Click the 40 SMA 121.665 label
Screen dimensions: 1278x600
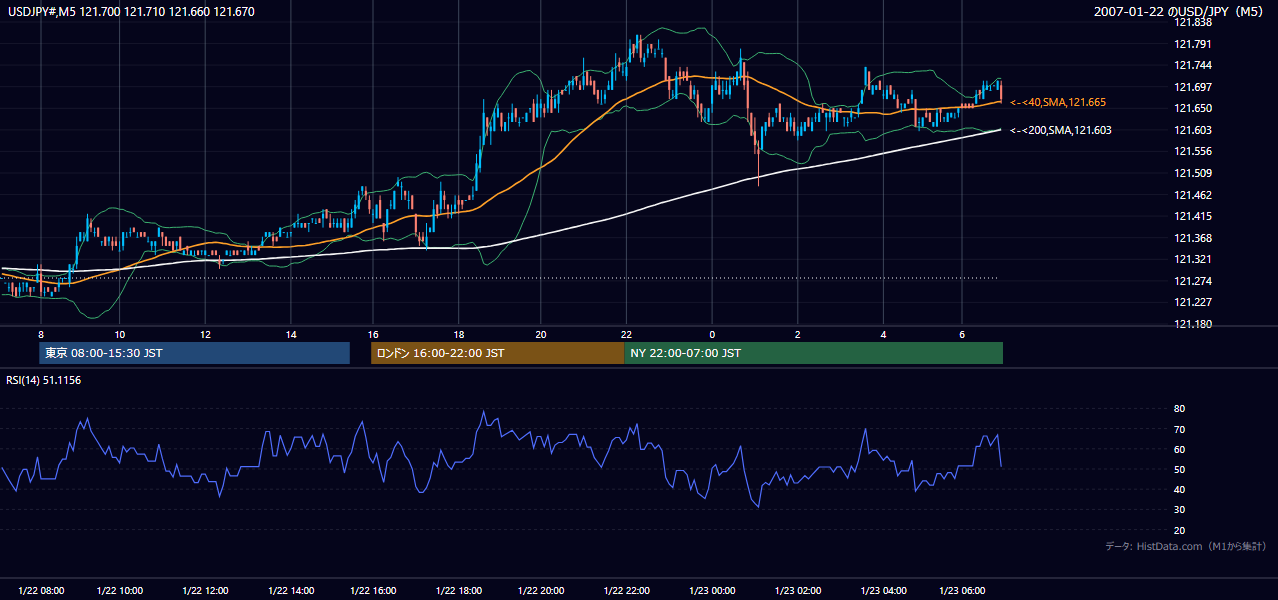1058,102
